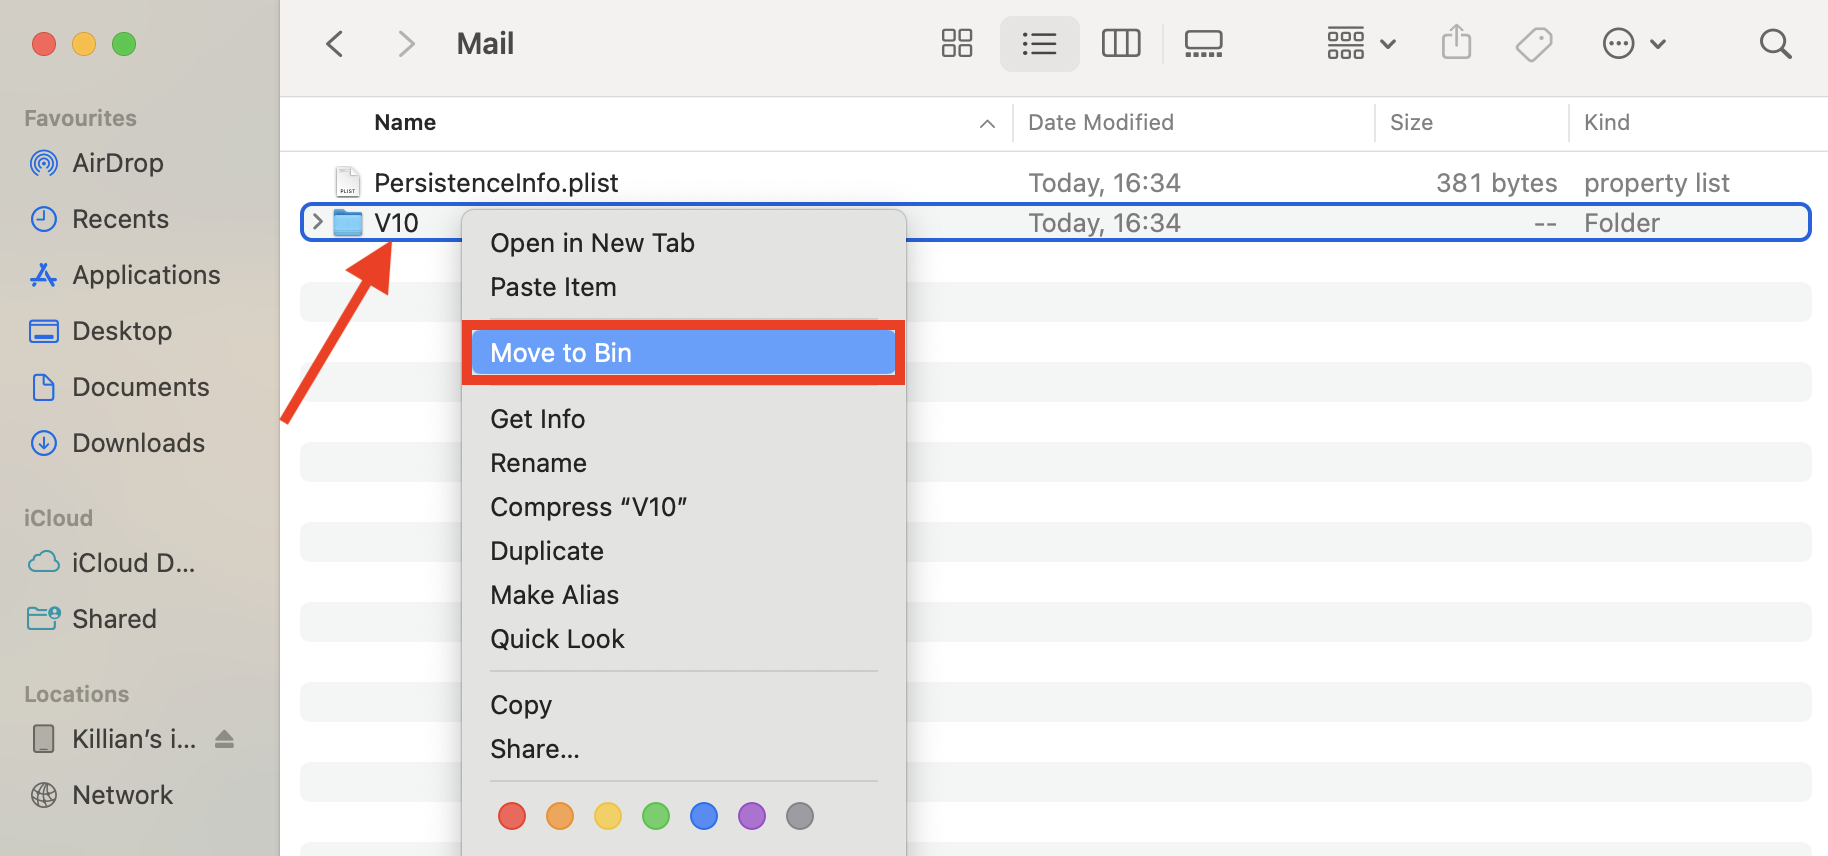Screen dimensions: 1828x856
Task: Open AirDrop in the sidebar
Action: pyautogui.click(x=118, y=163)
